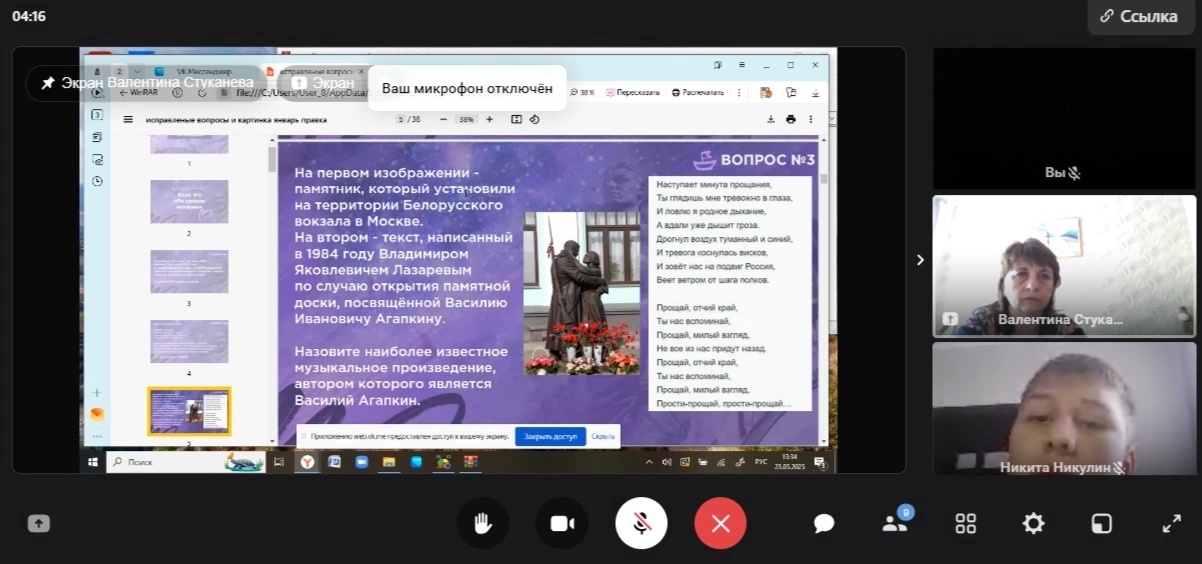Click the Распечатать button in the shared browser

coord(697,92)
